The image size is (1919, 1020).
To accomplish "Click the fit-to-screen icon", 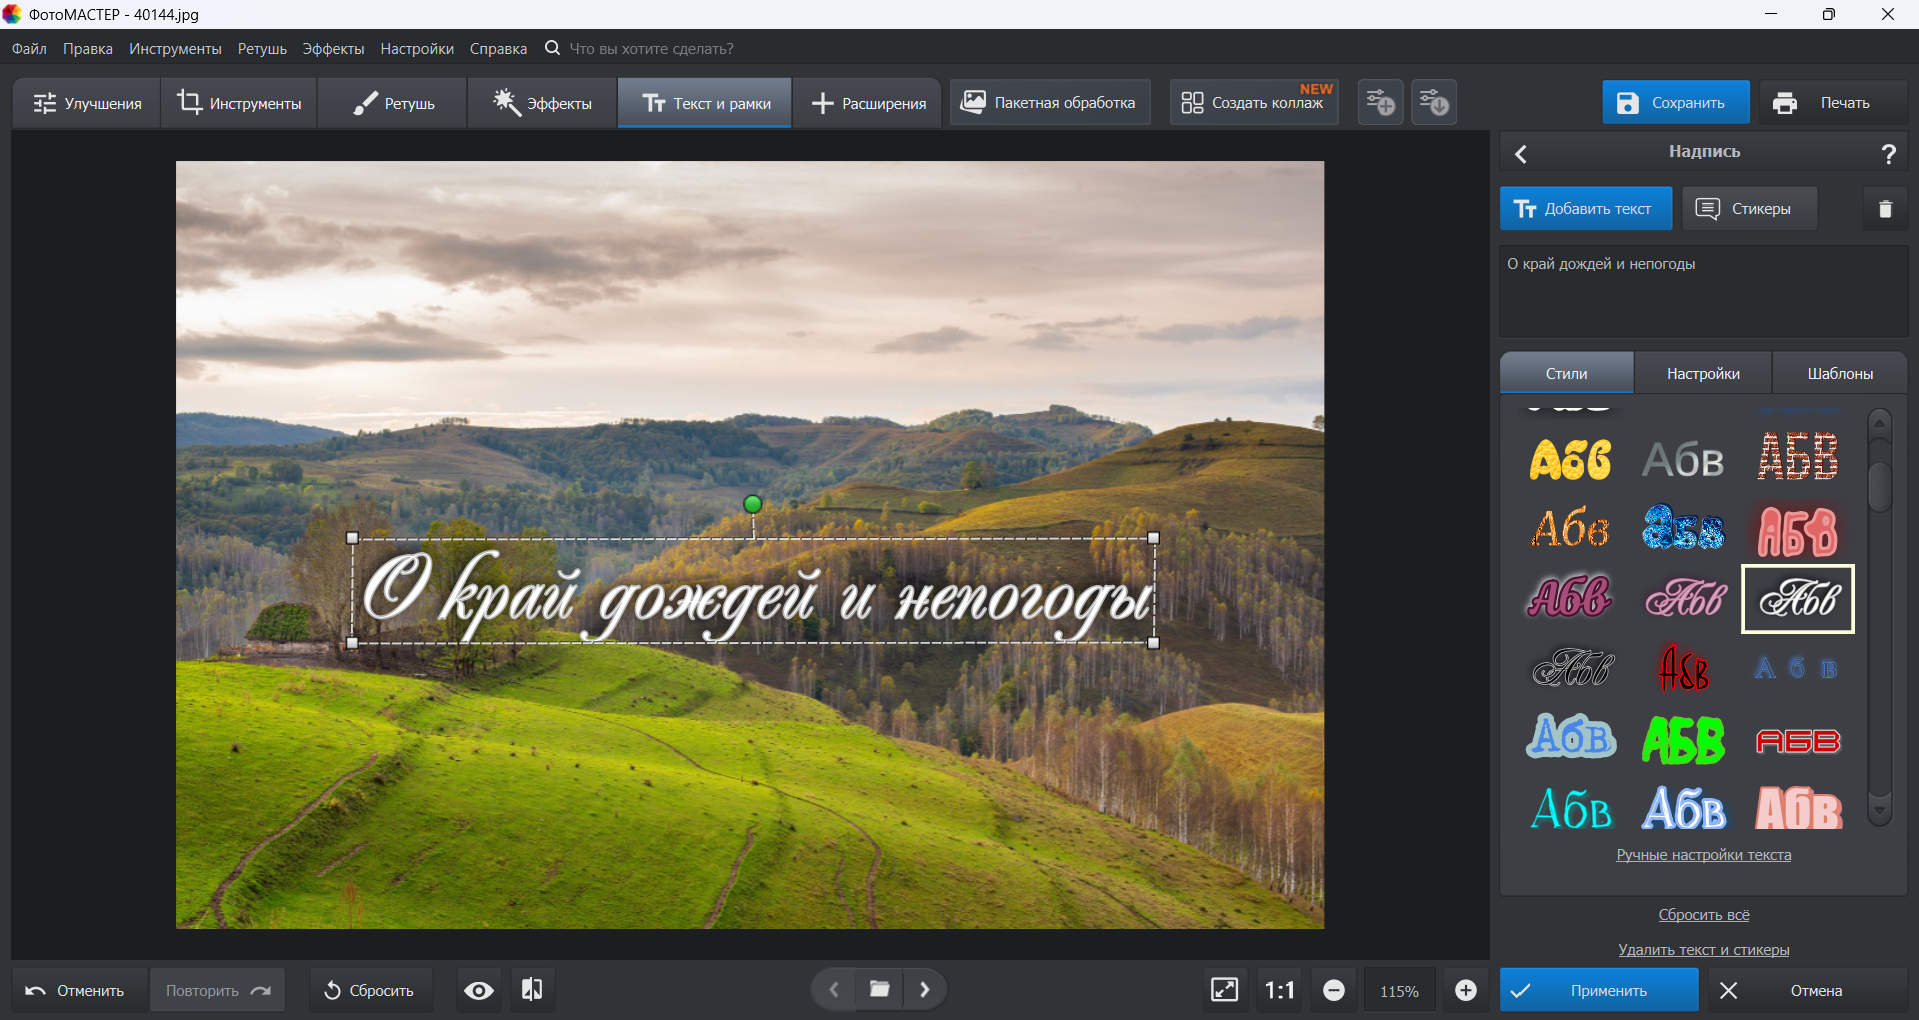I will coord(1224,990).
